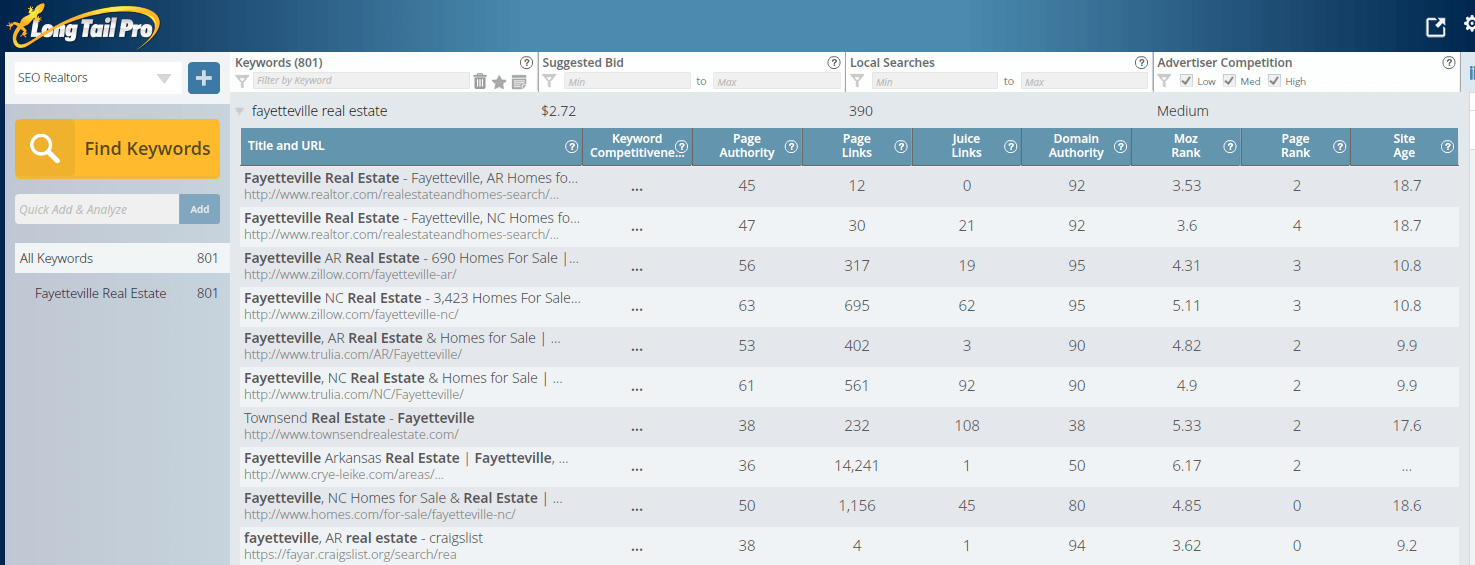Click the magnifier icon on Find Keywords
This screenshot has width=1475, height=565.
[x=45, y=148]
